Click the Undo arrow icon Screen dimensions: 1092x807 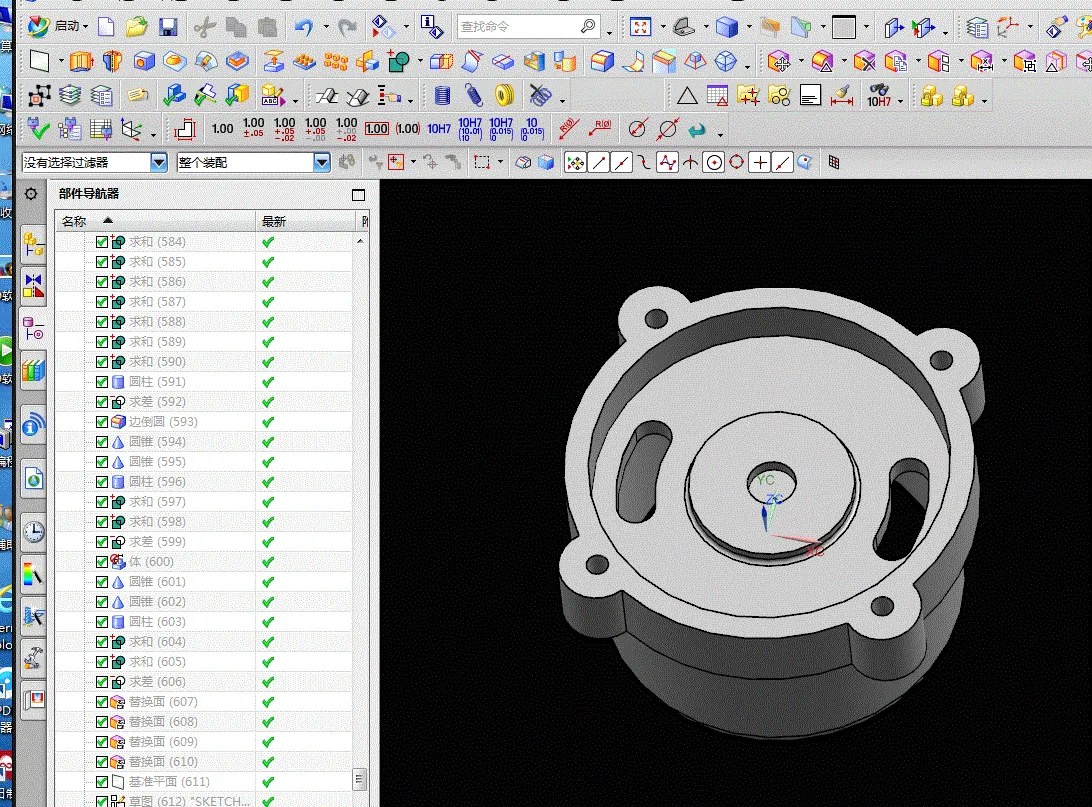305,27
